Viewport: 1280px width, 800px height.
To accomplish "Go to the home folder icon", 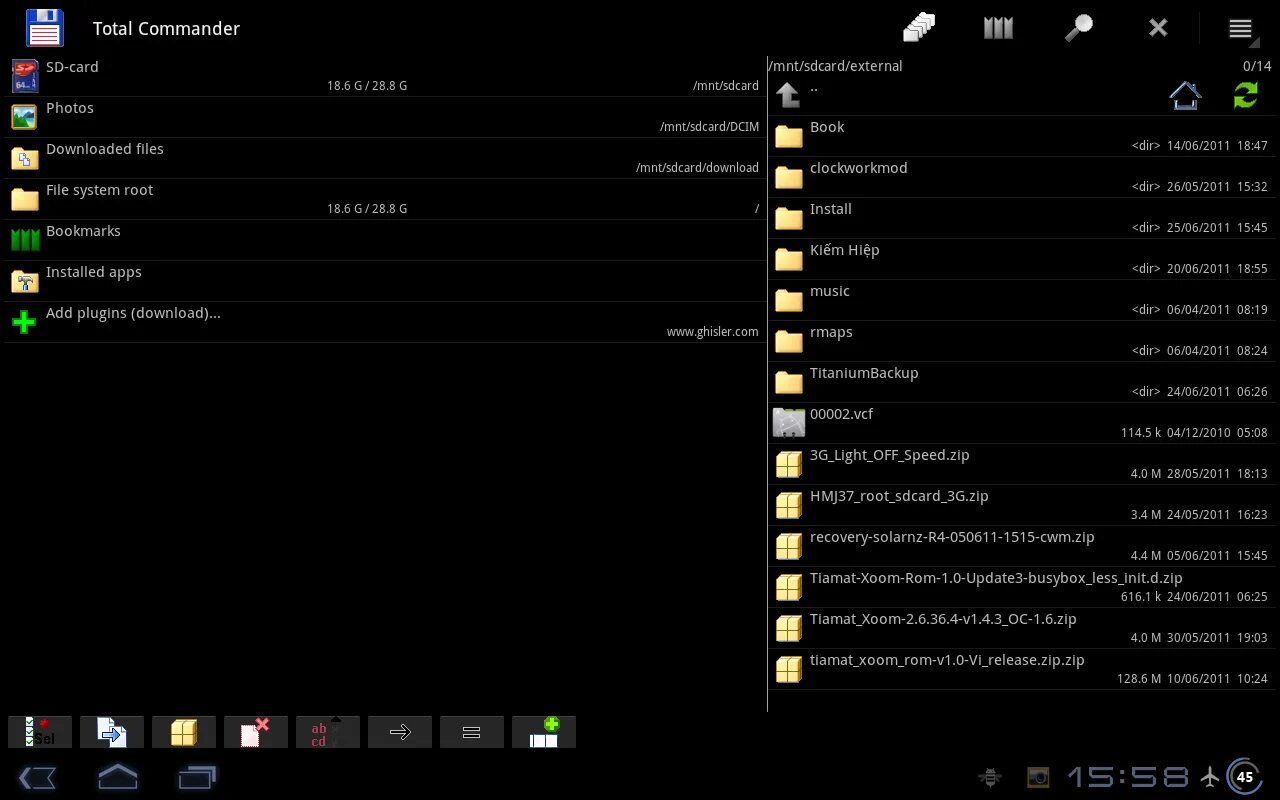I will click(x=1185, y=95).
